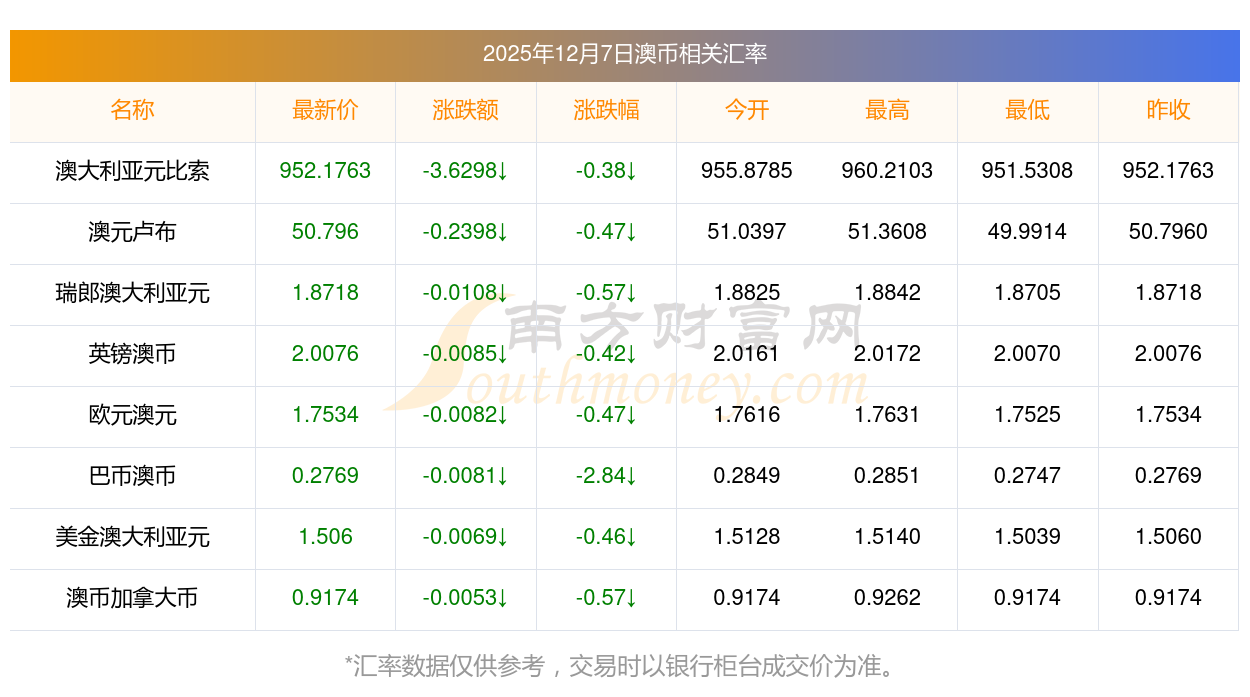Screen dimensions: 1250x697
Task: Select high value 1.7631
Action: tap(887, 415)
